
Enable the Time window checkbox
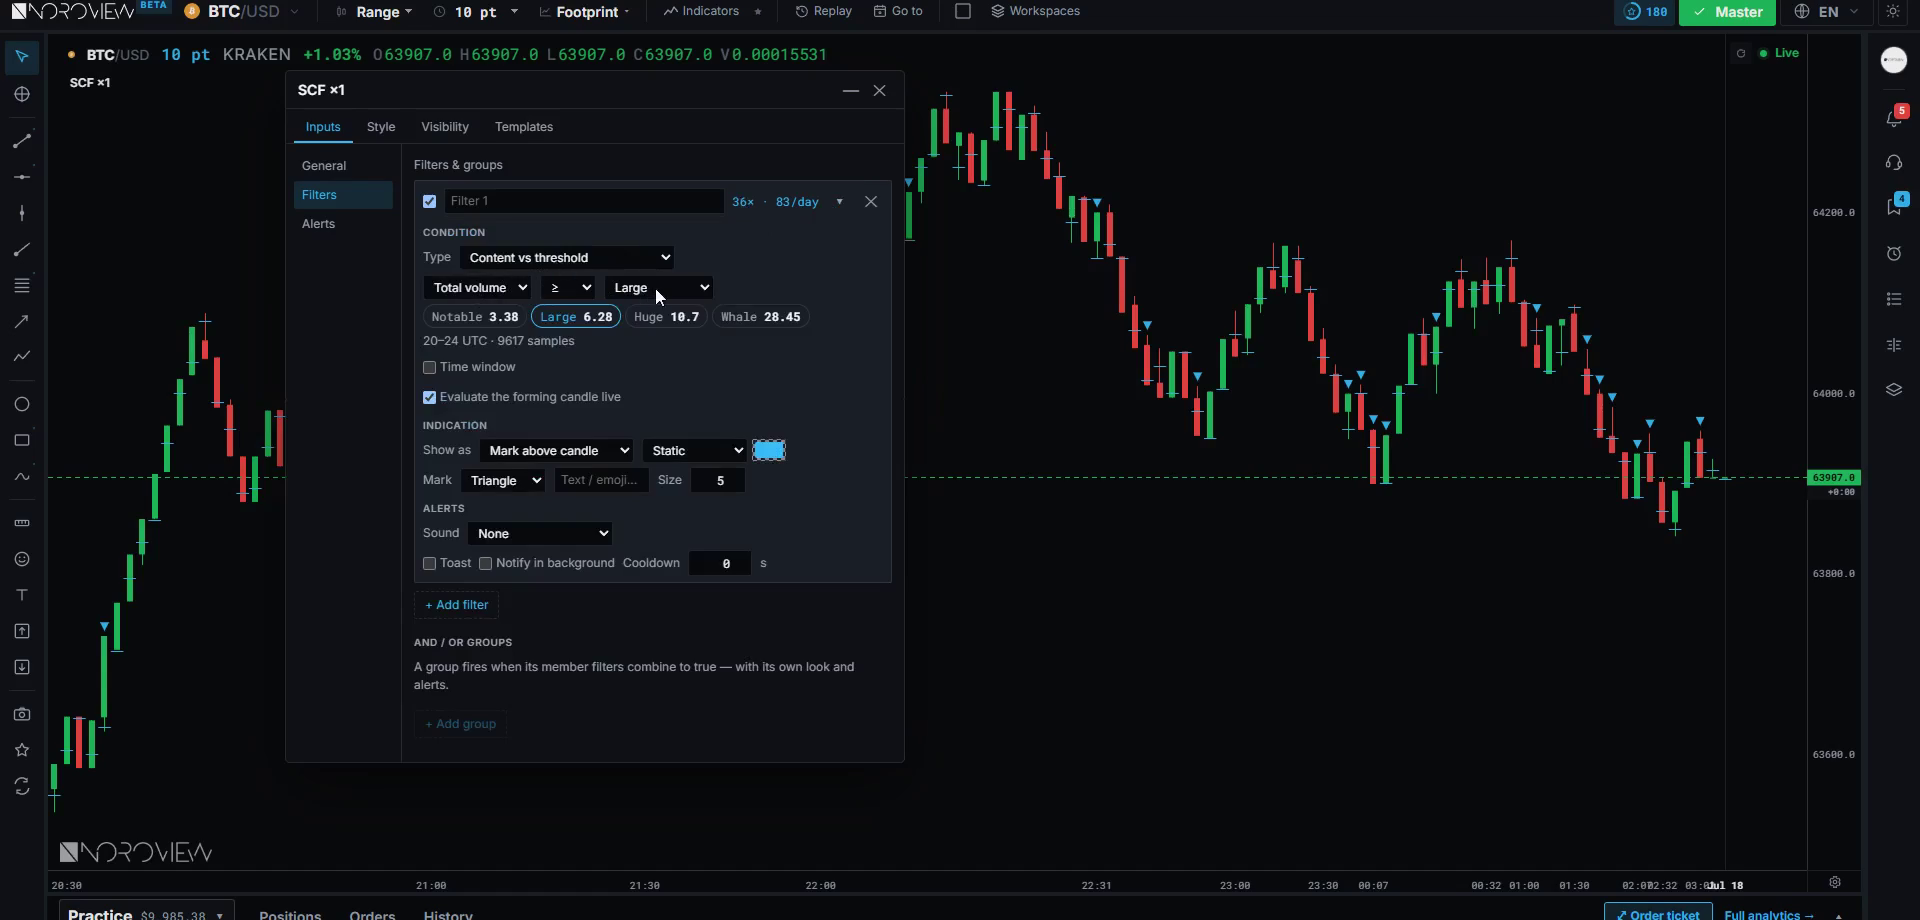coord(430,368)
